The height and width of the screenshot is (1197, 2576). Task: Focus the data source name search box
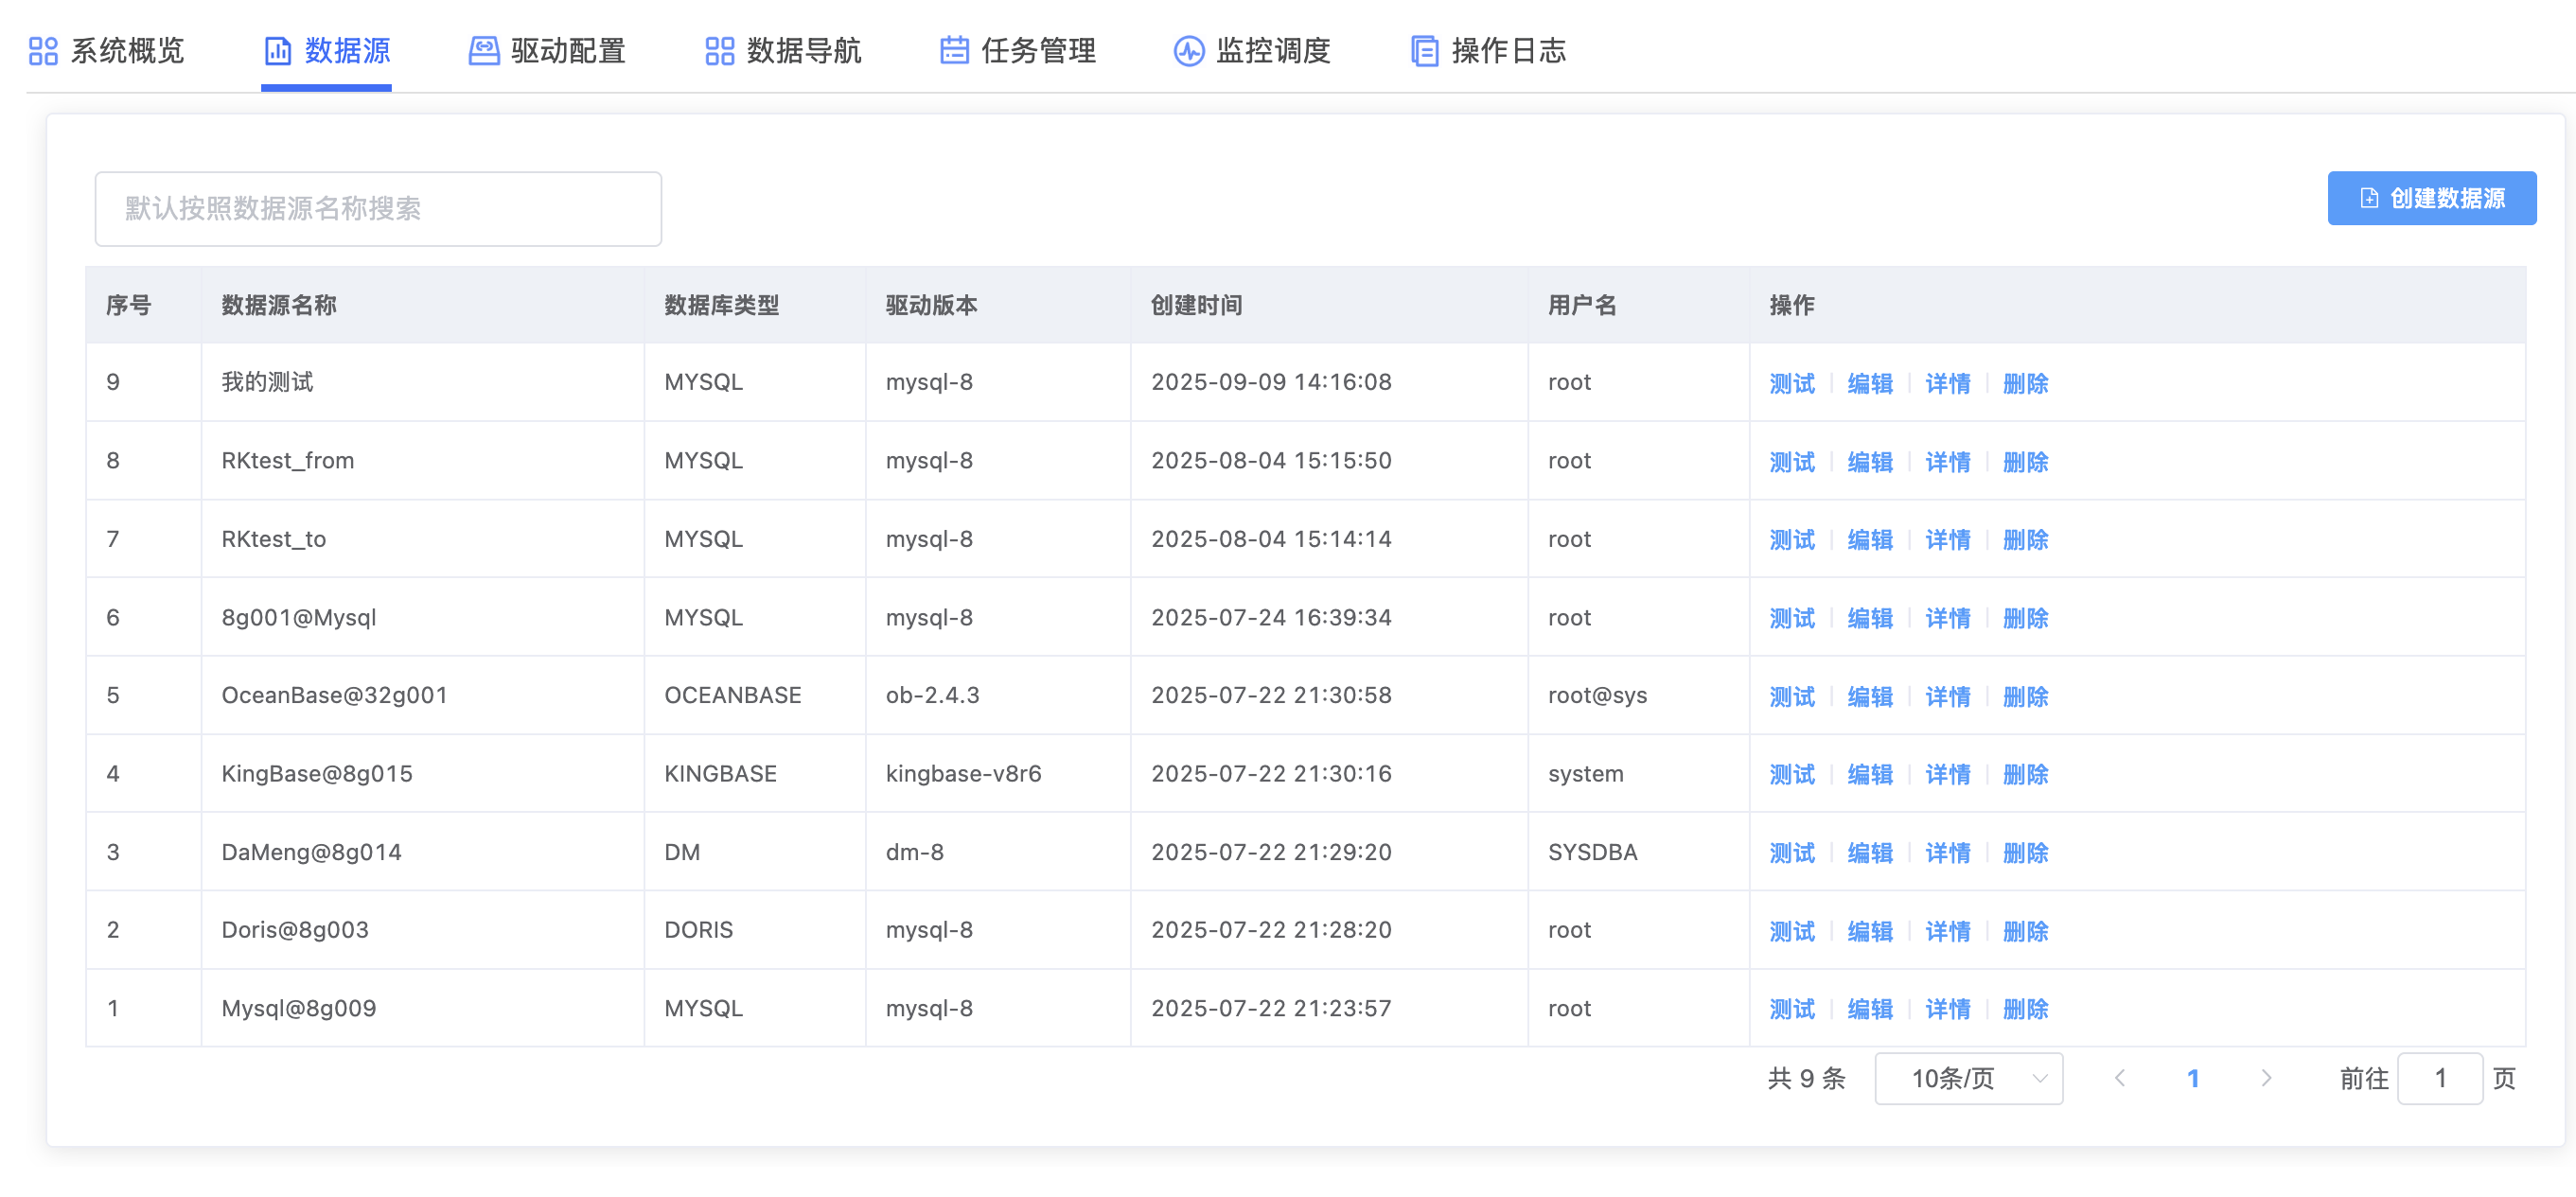click(x=378, y=208)
